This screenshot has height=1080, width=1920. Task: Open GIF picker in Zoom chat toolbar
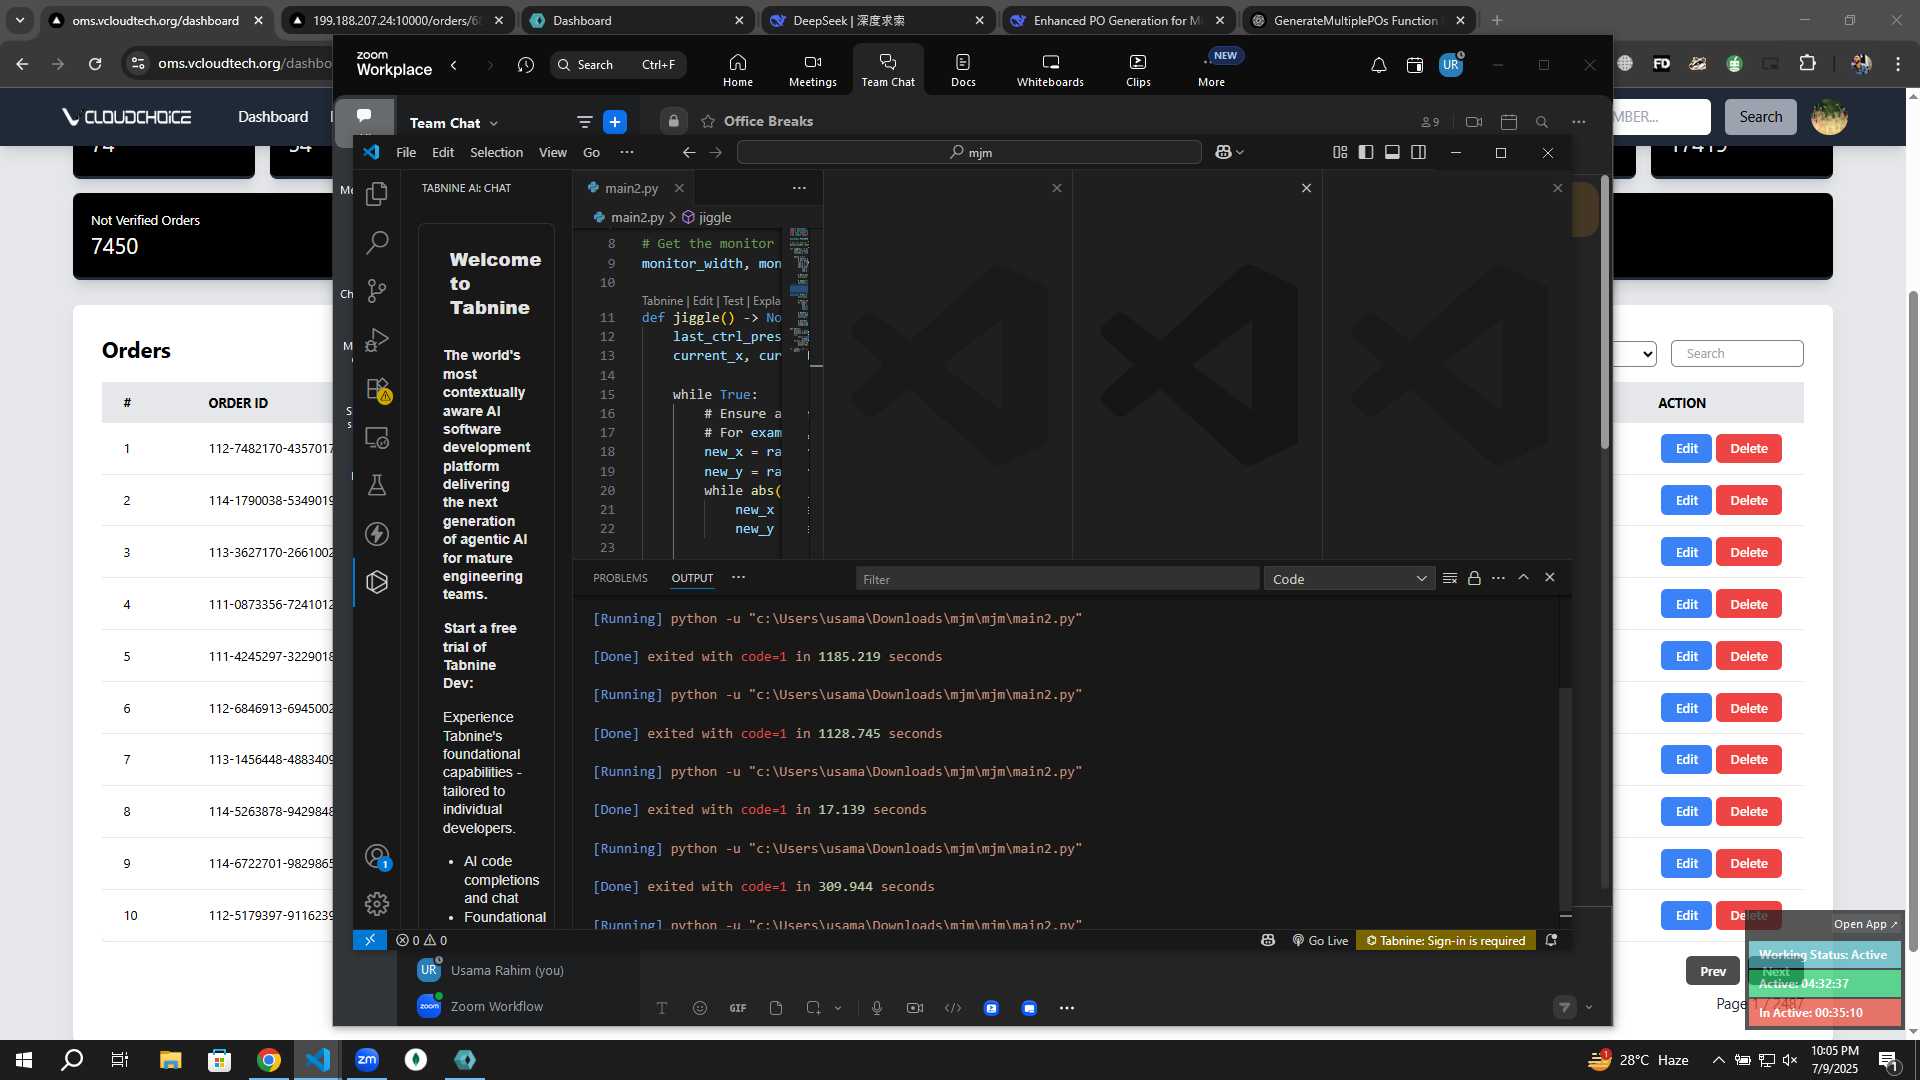click(738, 1008)
